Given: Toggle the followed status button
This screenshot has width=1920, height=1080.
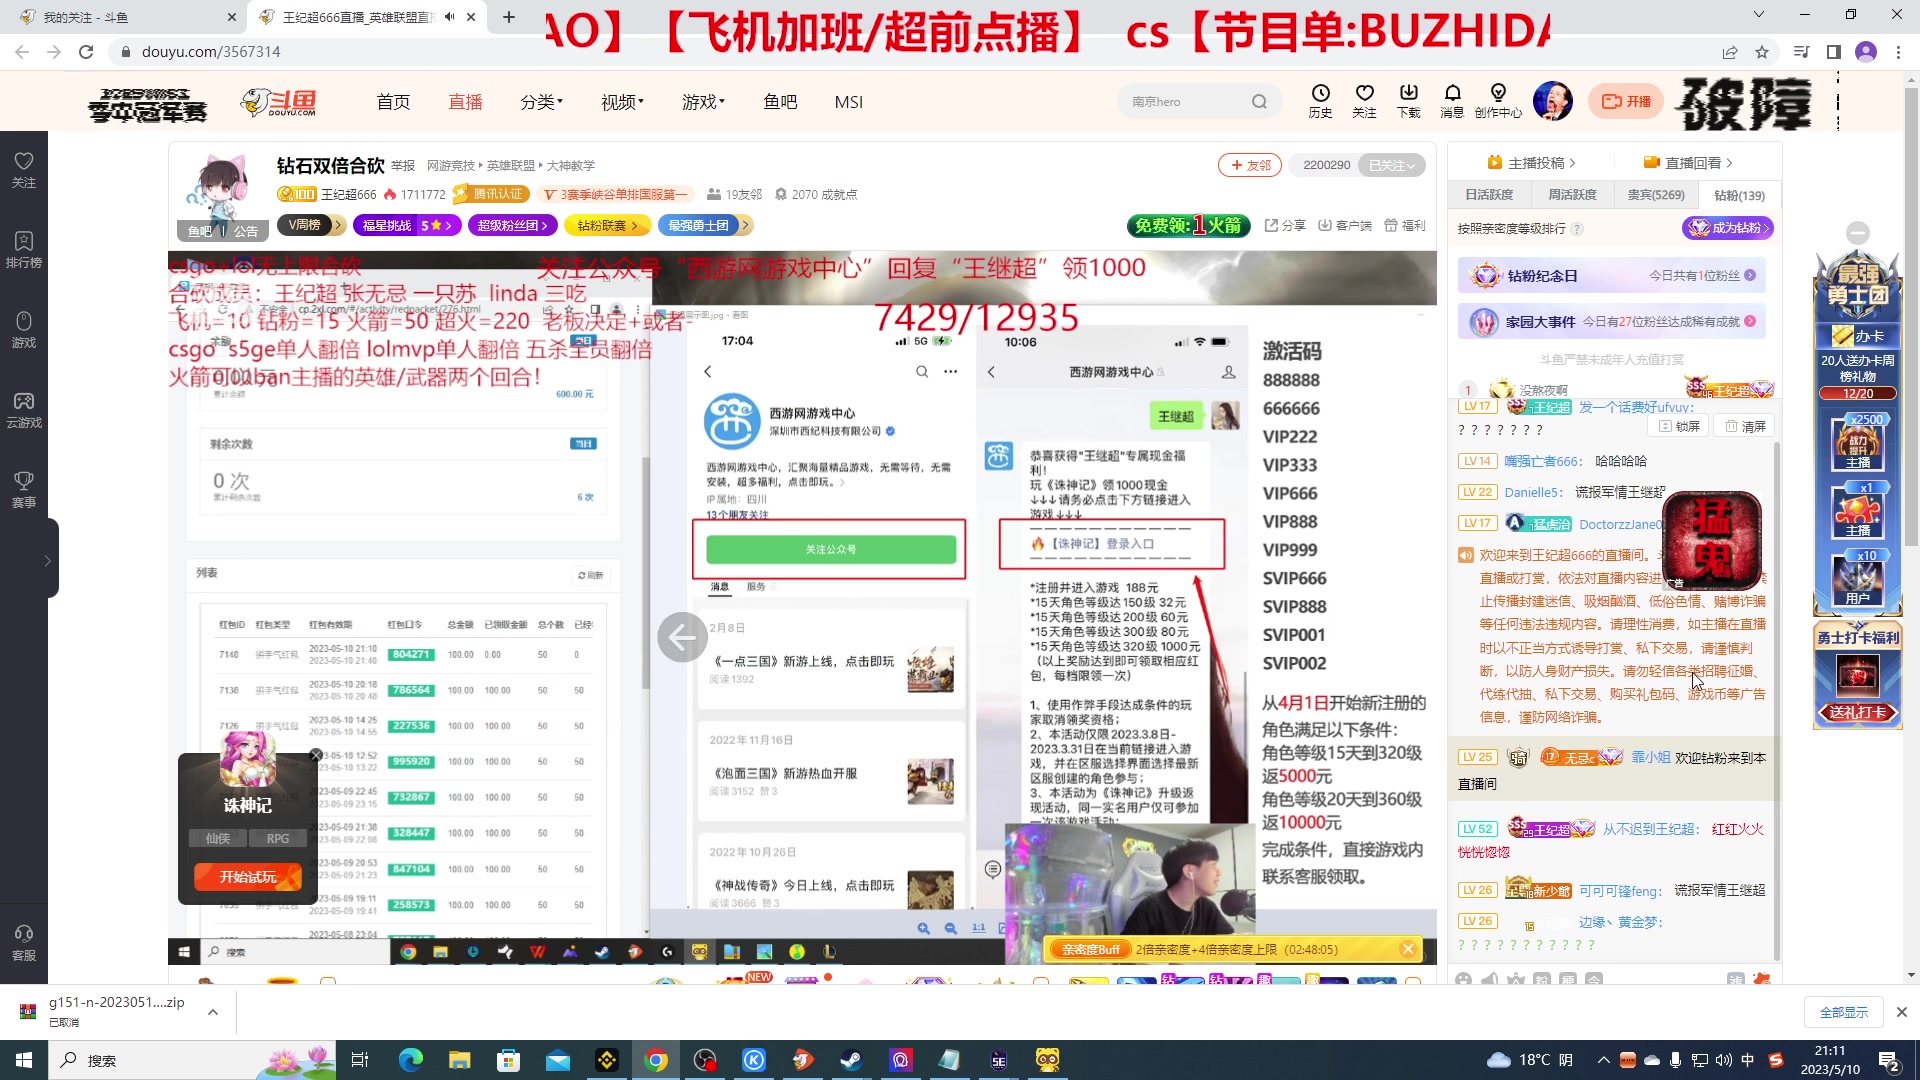Looking at the screenshot, I should pyautogui.click(x=1392, y=165).
